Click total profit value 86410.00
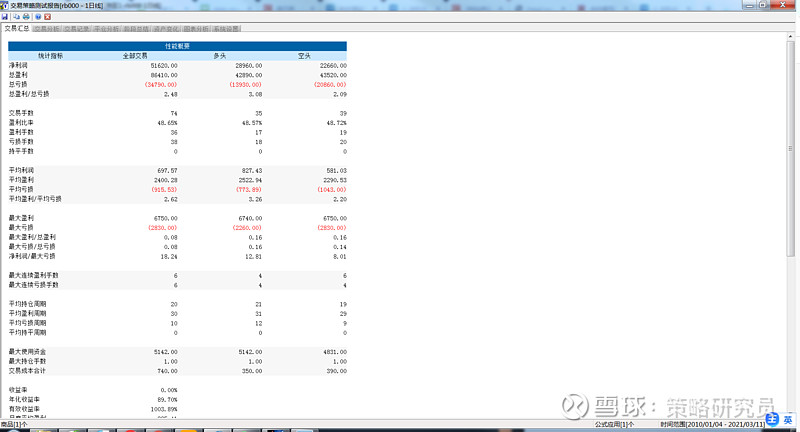Viewport: 800px width, 432px height. (164, 75)
